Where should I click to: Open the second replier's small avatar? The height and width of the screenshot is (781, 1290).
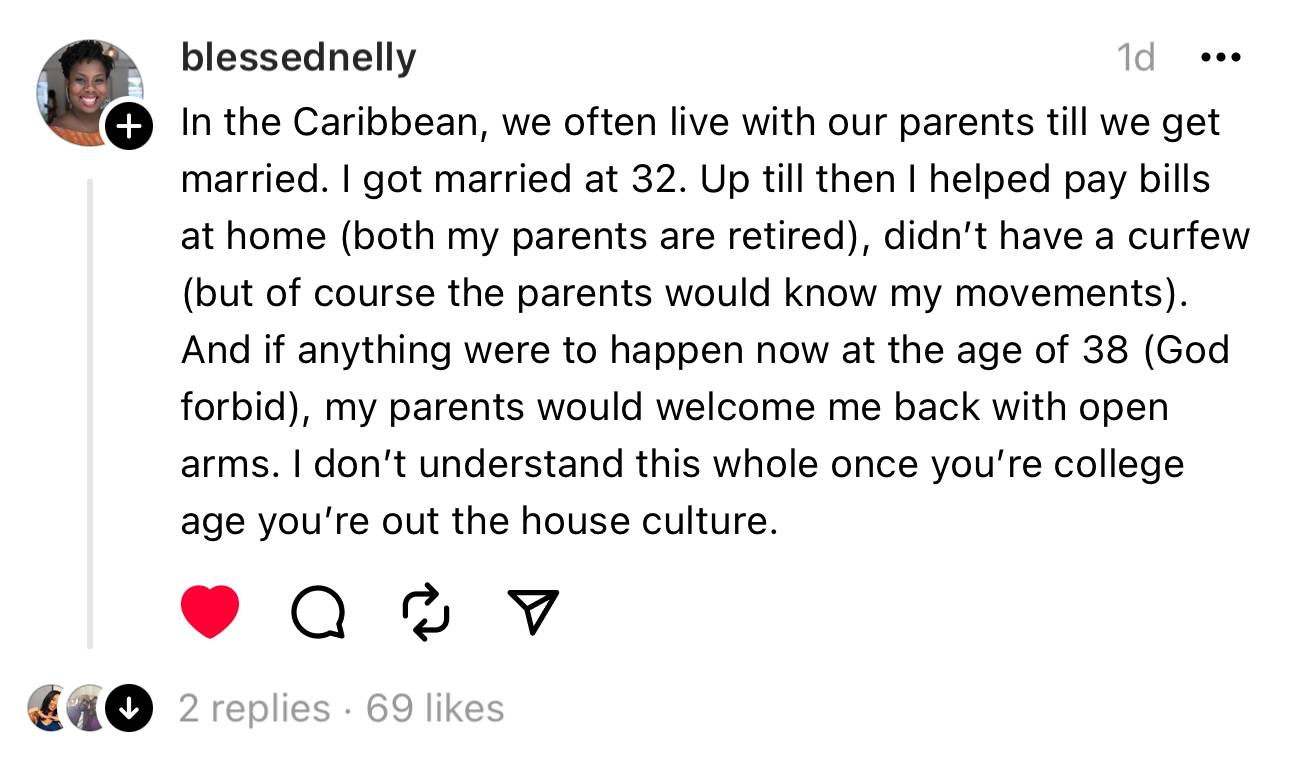click(x=88, y=709)
